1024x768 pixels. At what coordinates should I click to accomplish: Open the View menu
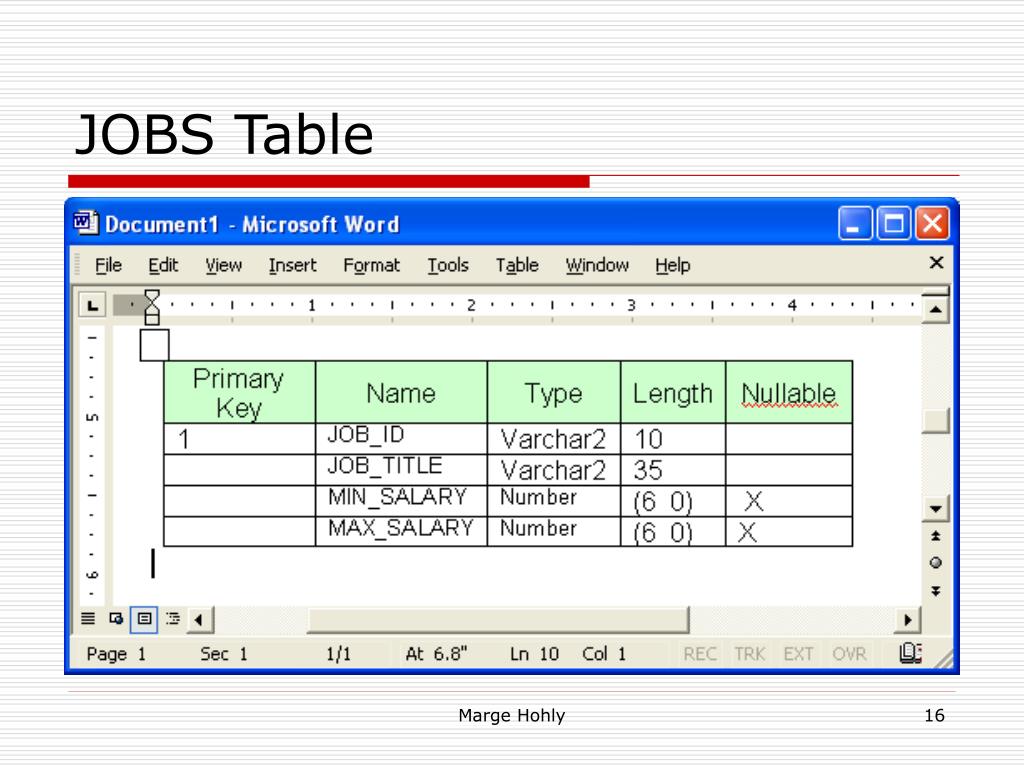(223, 265)
